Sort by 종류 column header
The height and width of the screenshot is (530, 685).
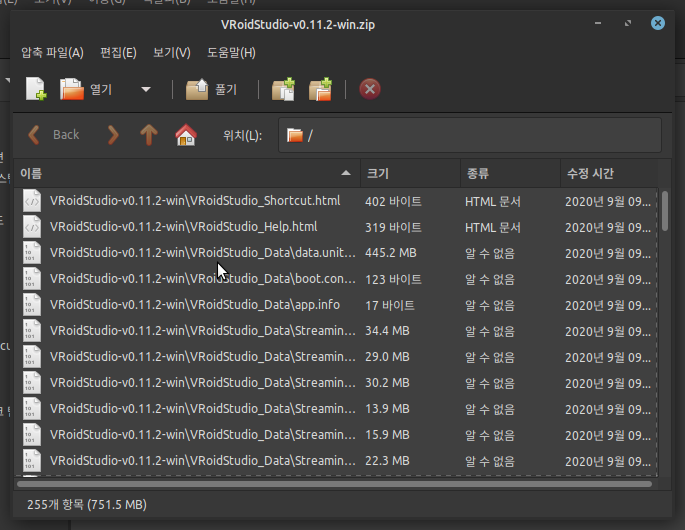[x=510, y=173]
